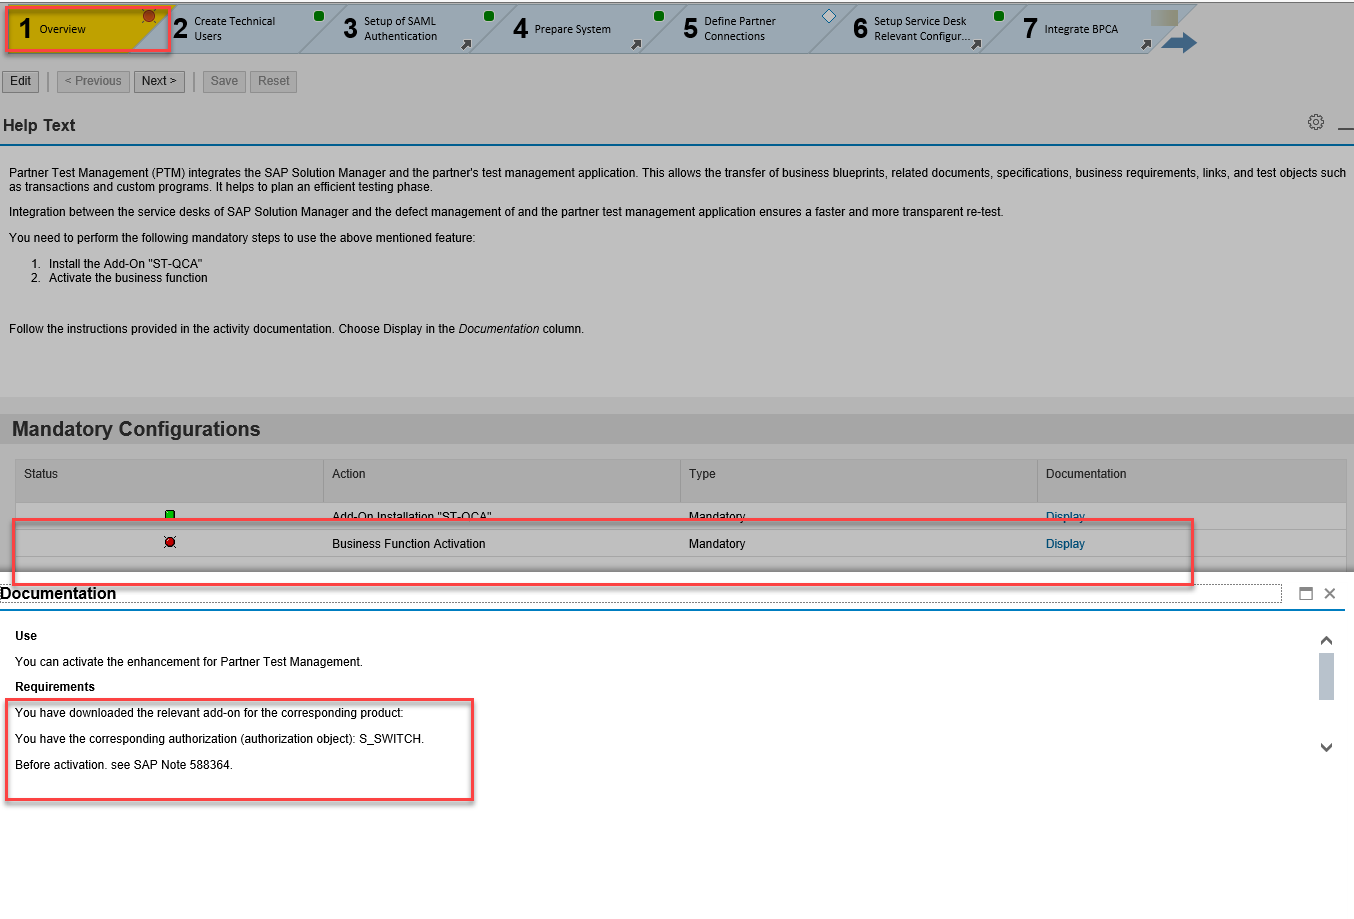Go to step 2 Create Technical Users
This screenshot has width=1354, height=919.
[234, 29]
